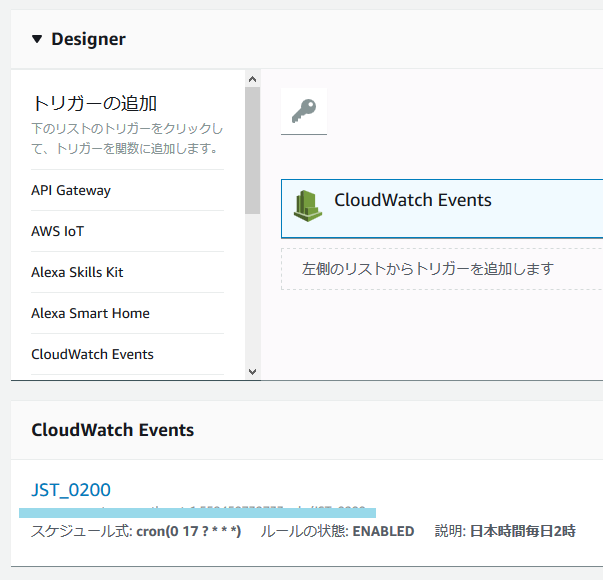This screenshot has height=580, width=603.
Task: Select the CloudWatch Events trigger box title
Action: 412,200
